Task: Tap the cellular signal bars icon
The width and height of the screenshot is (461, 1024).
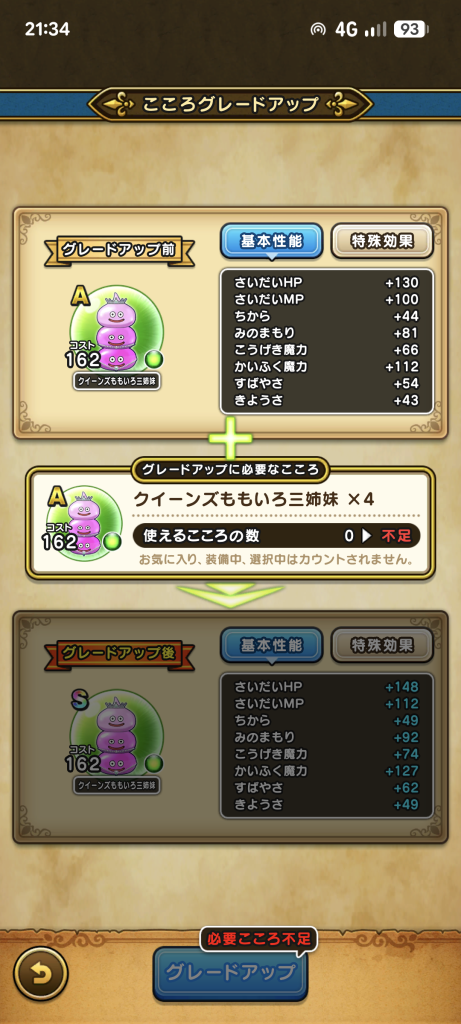Action: pos(375,29)
